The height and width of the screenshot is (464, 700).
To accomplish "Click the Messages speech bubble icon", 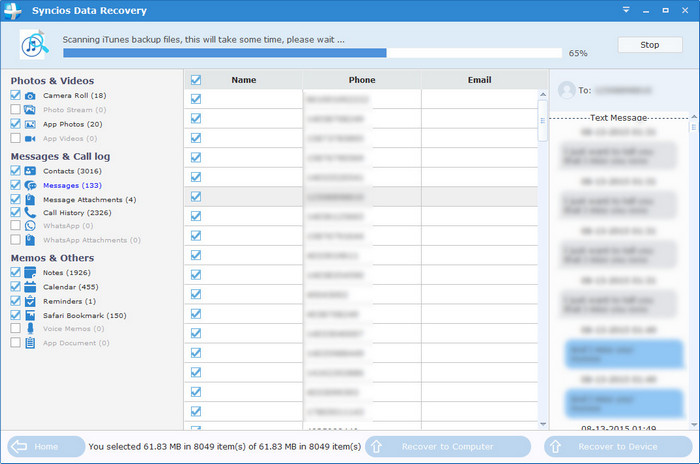I will pyautogui.click(x=30, y=185).
